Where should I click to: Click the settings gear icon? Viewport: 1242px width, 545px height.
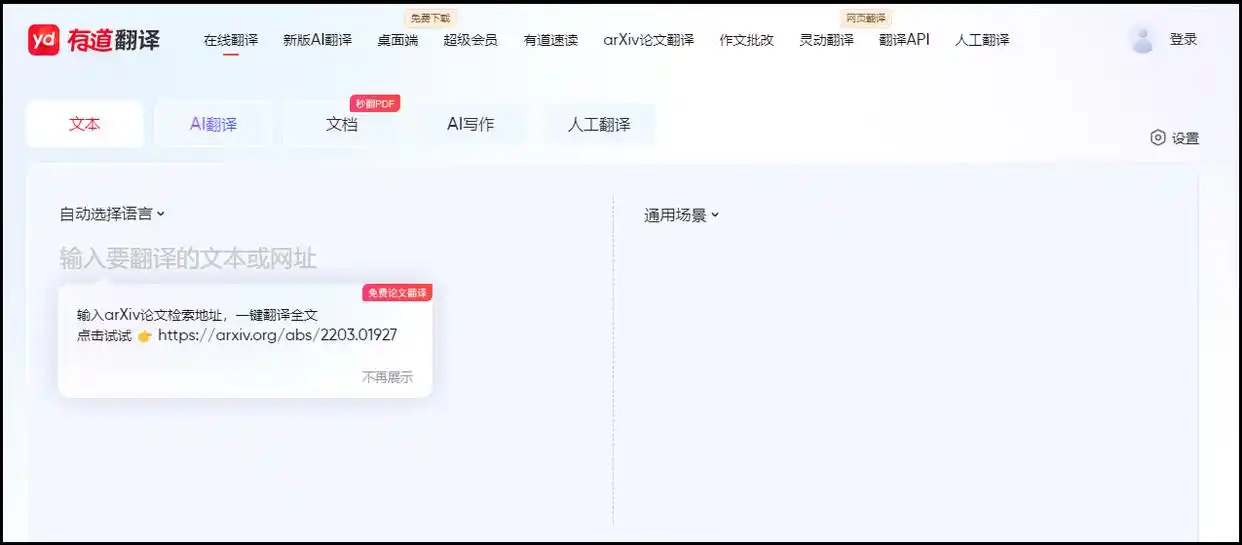click(1158, 138)
